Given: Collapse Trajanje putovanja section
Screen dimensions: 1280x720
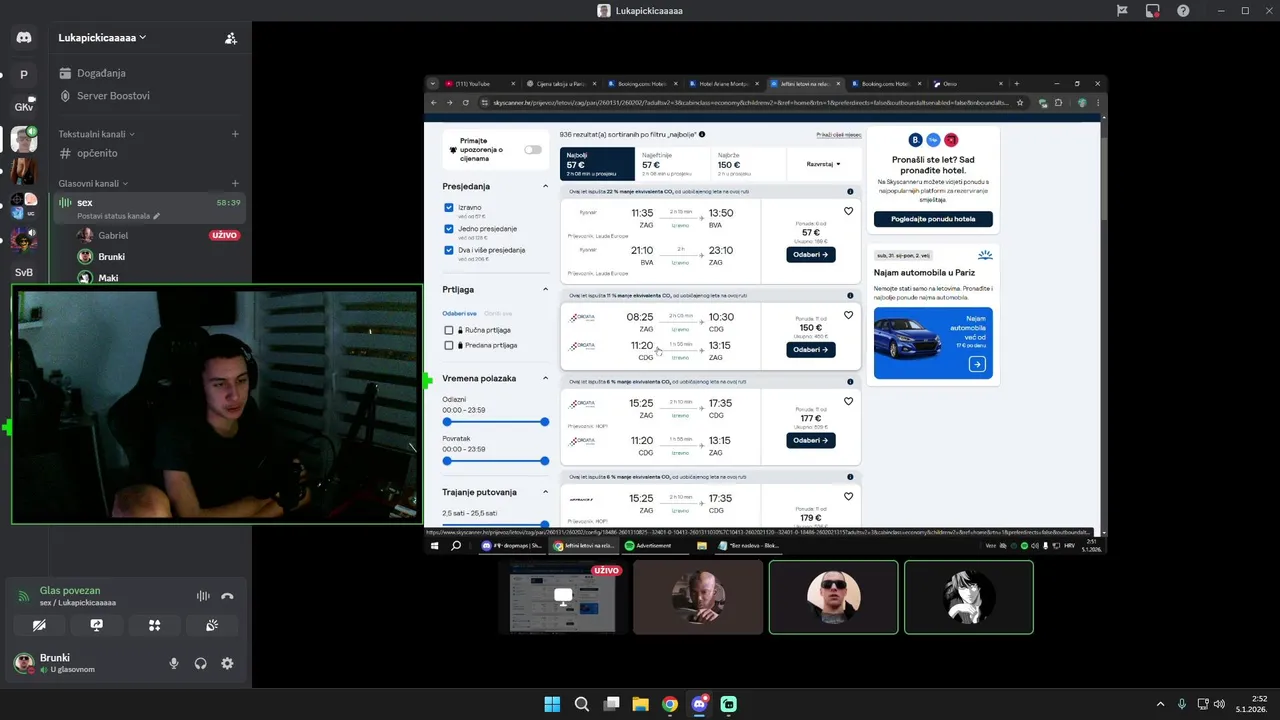Looking at the screenshot, I should point(545,492).
